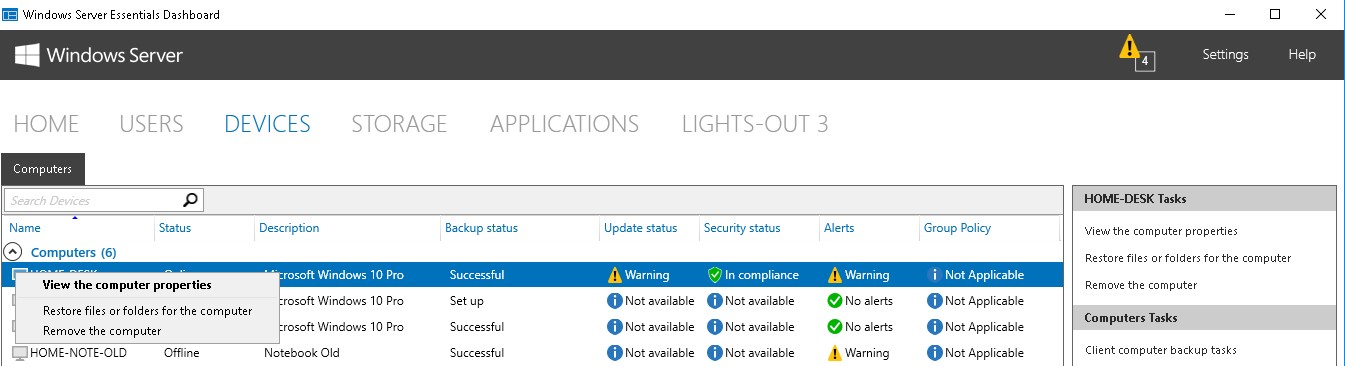Viewport: 1345px width, 366px height.
Task: Select the HOME-NOTE-OLD computer row name
Action: tap(78, 353)
